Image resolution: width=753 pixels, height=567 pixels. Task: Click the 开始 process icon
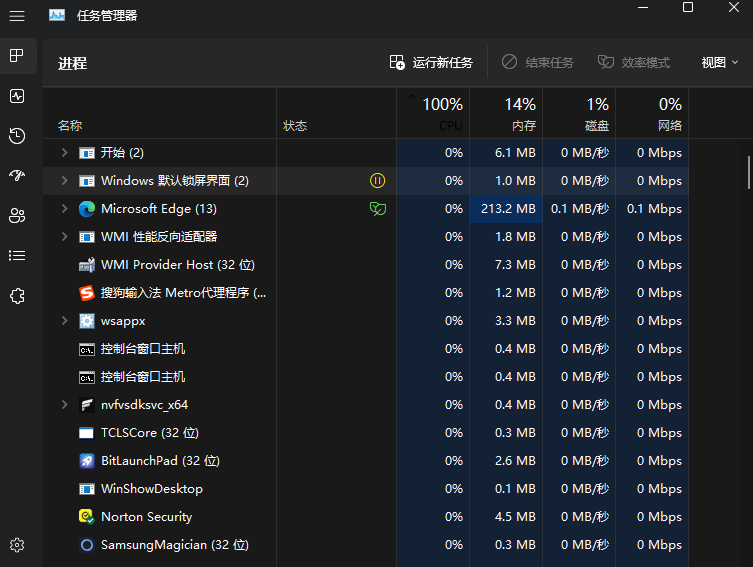(x=86, y=153)
